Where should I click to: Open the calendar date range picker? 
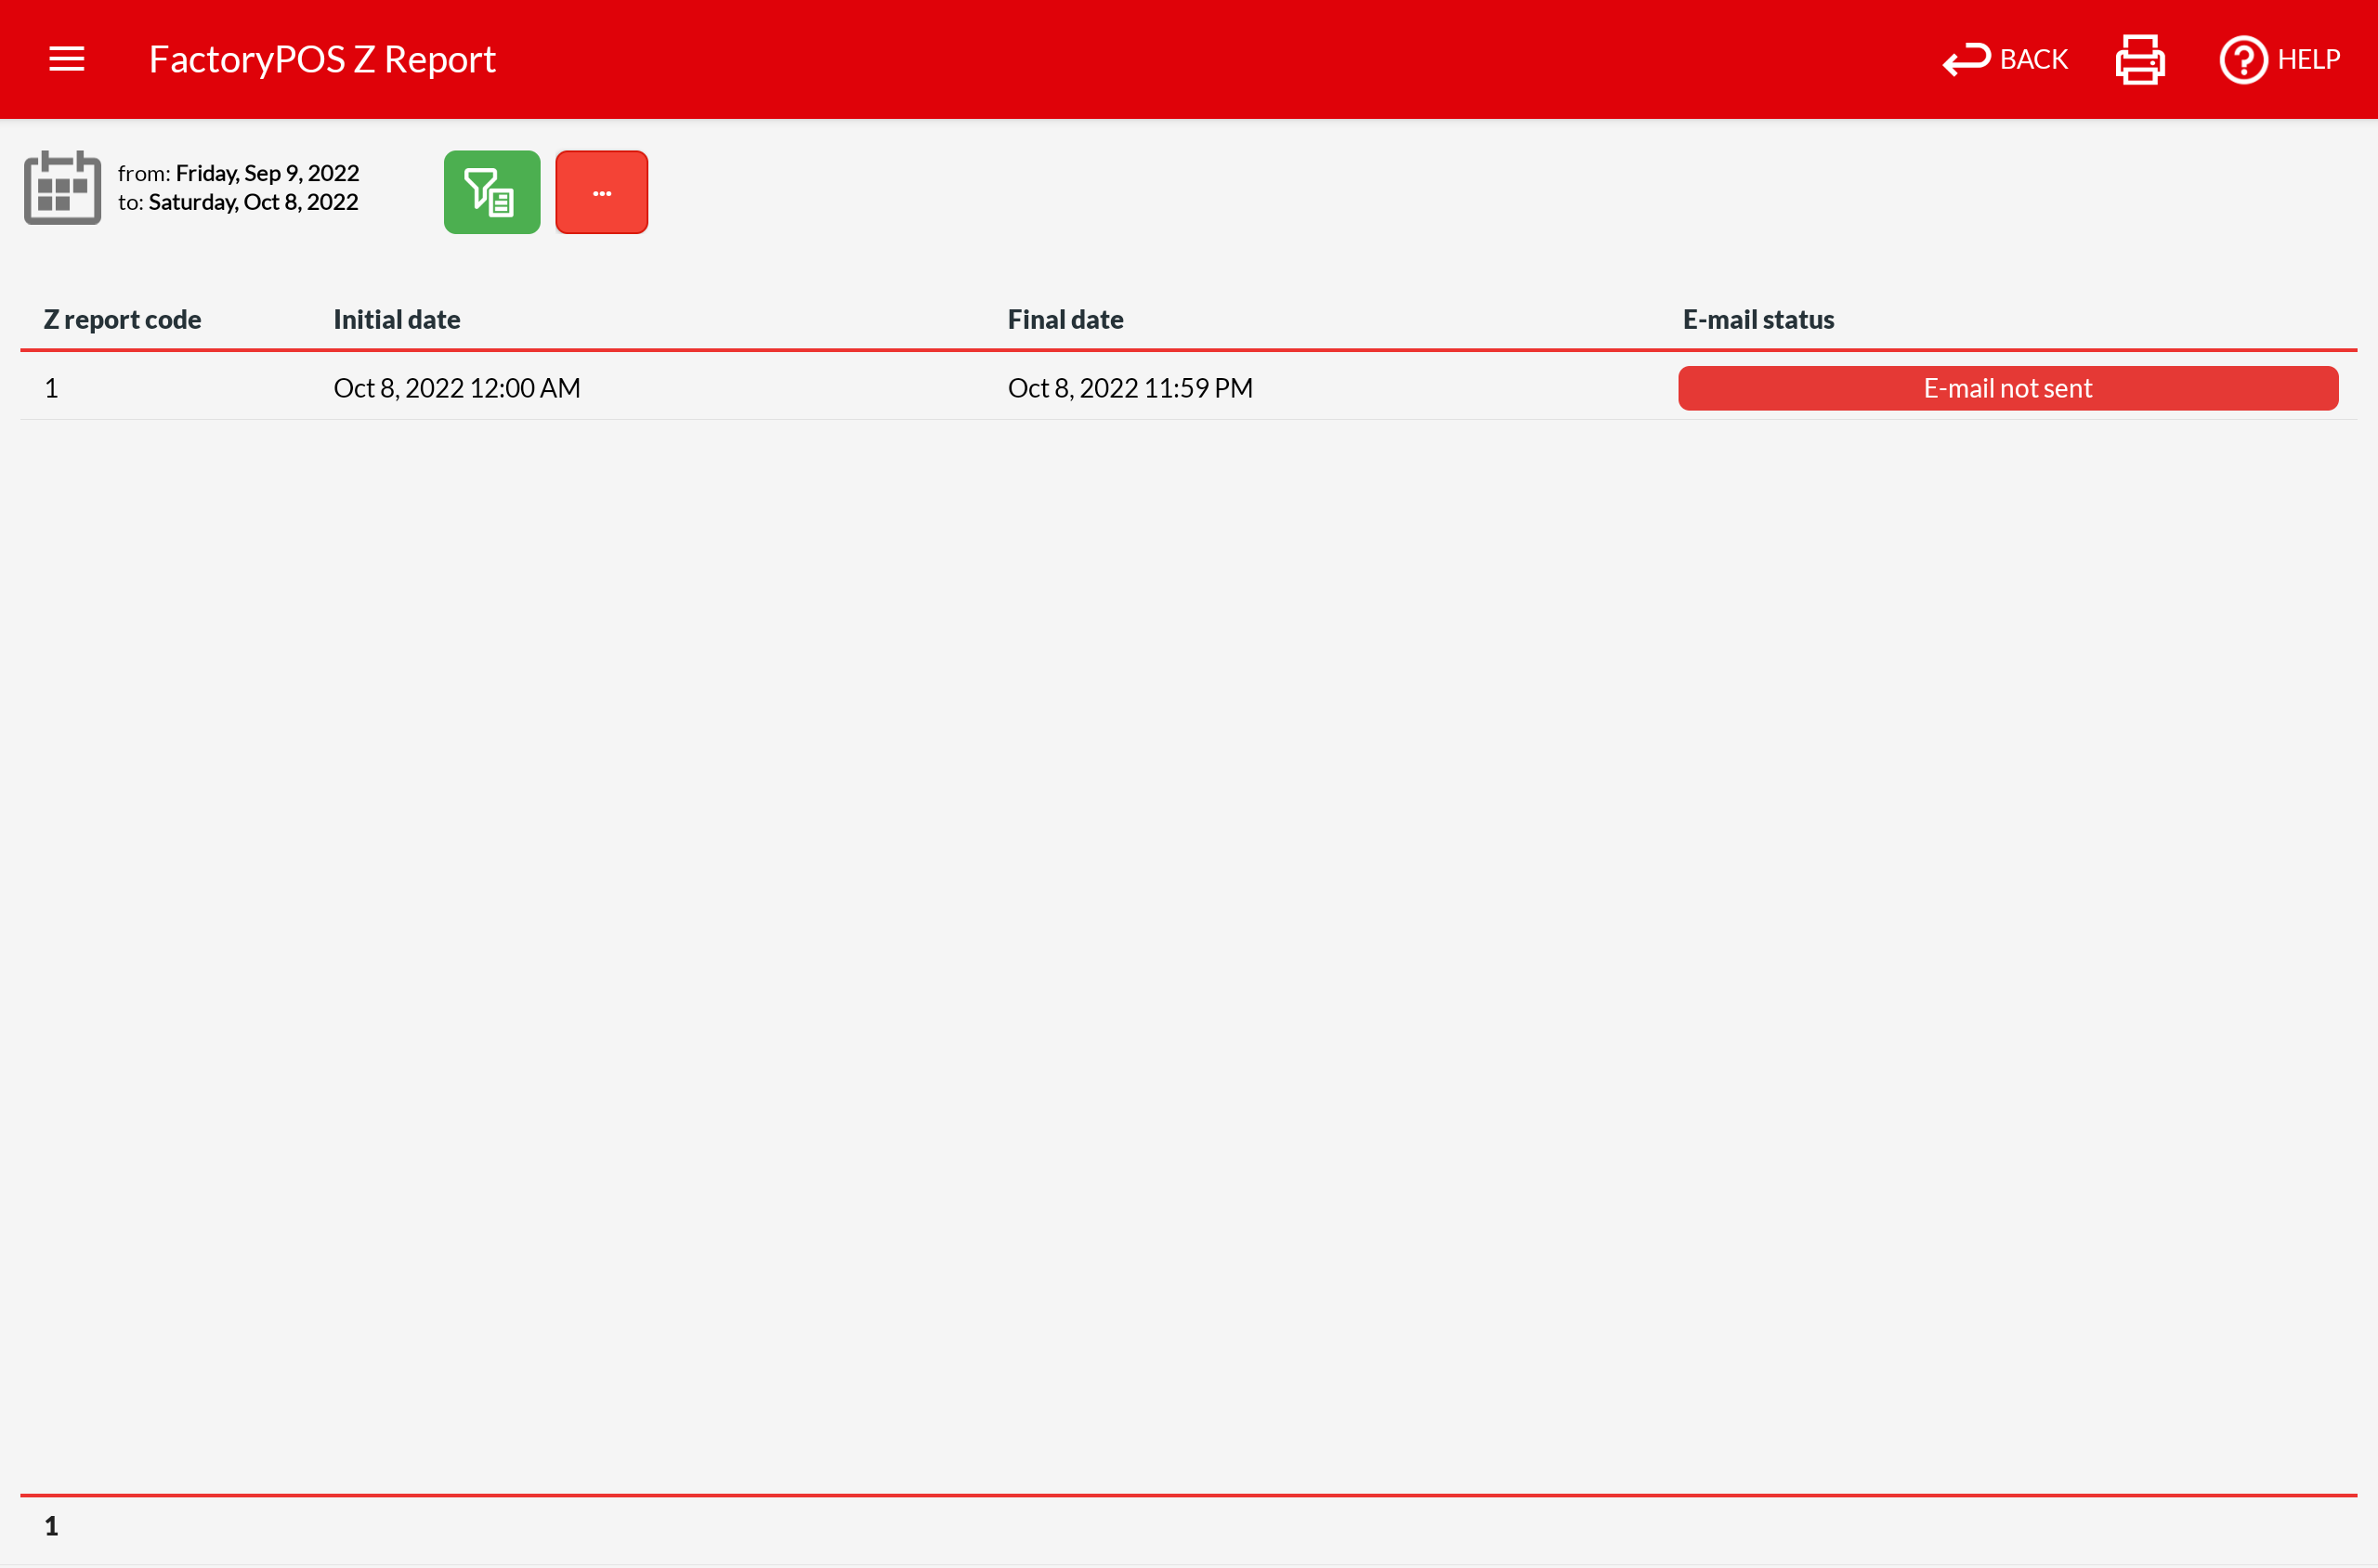pos(62,188)
